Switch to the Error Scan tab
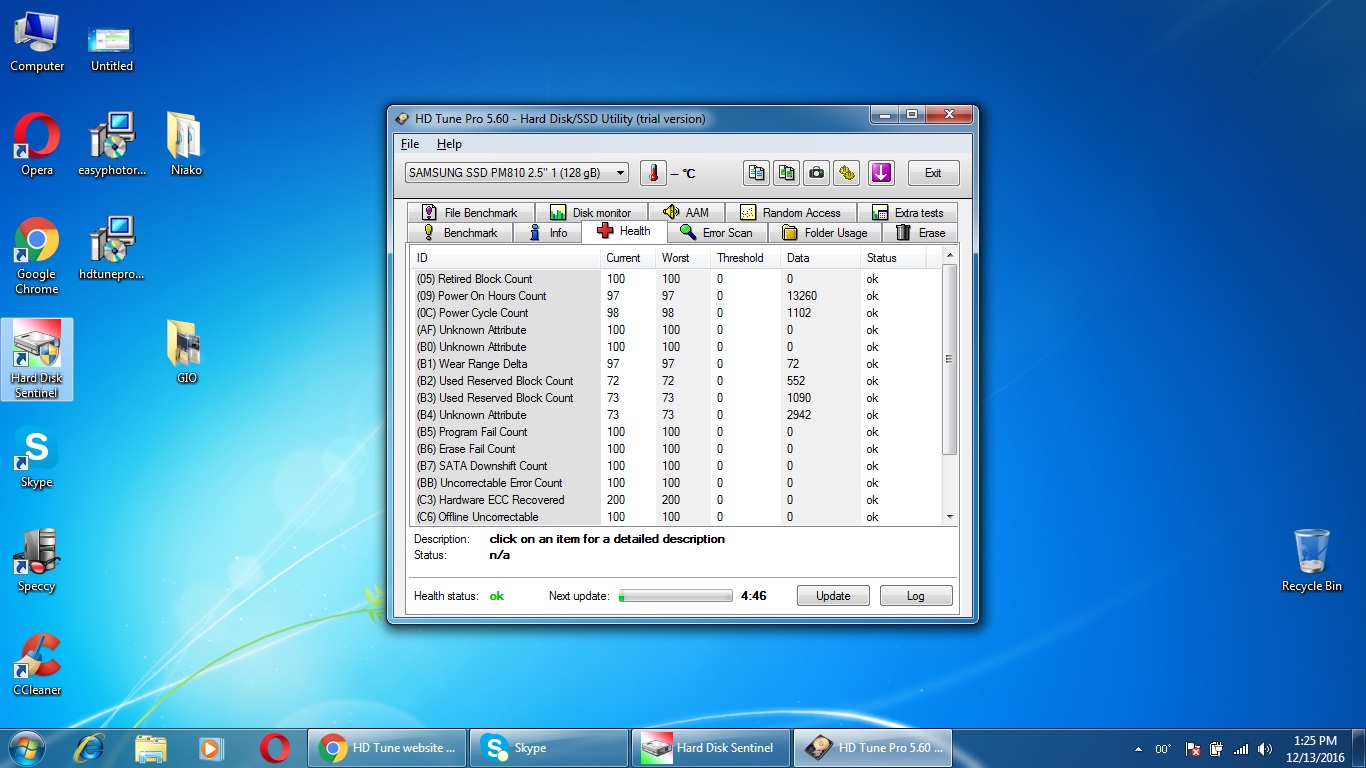This screenshot has height=768, width=1366. (716, 233)
